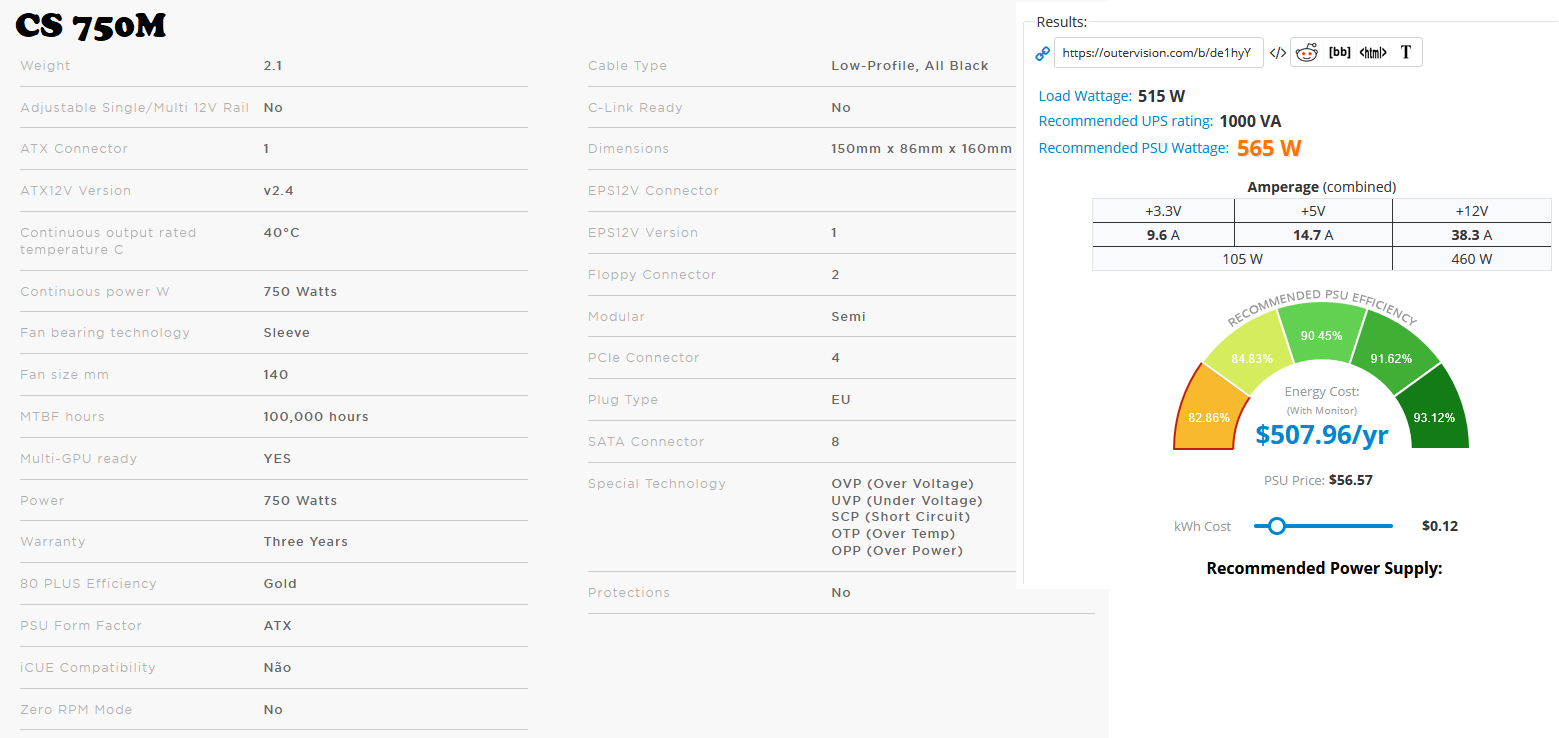Export results using the <html> icon
Viewport: 1559px width, 738px height.
point(1373,53)
